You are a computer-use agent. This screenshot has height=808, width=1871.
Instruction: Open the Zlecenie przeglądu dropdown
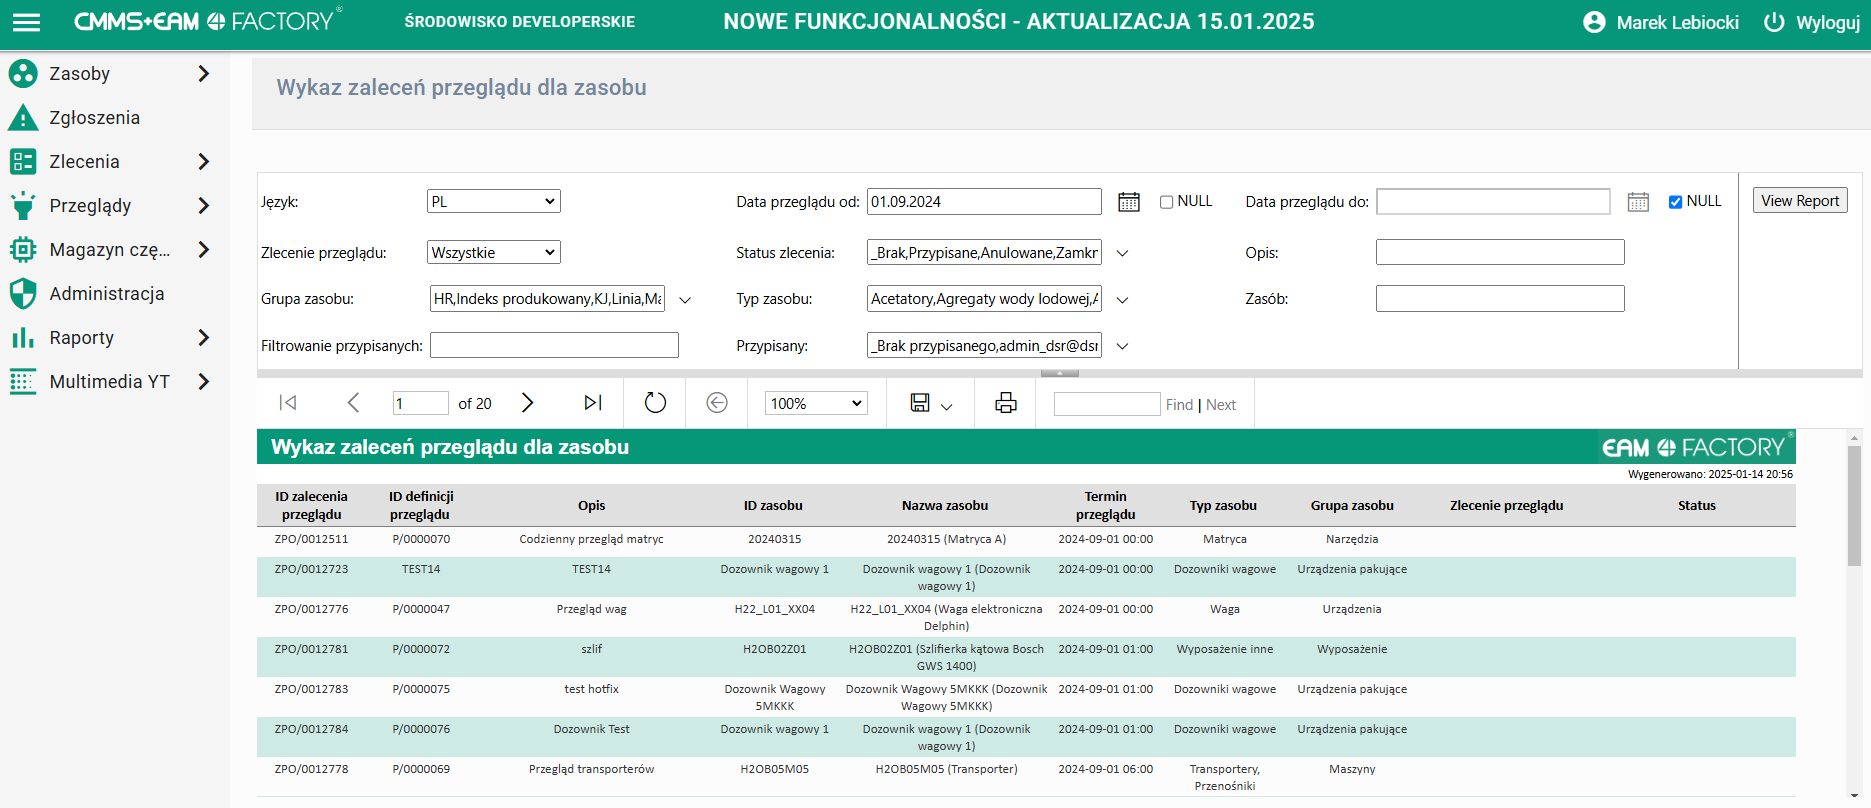click(494, 252)
